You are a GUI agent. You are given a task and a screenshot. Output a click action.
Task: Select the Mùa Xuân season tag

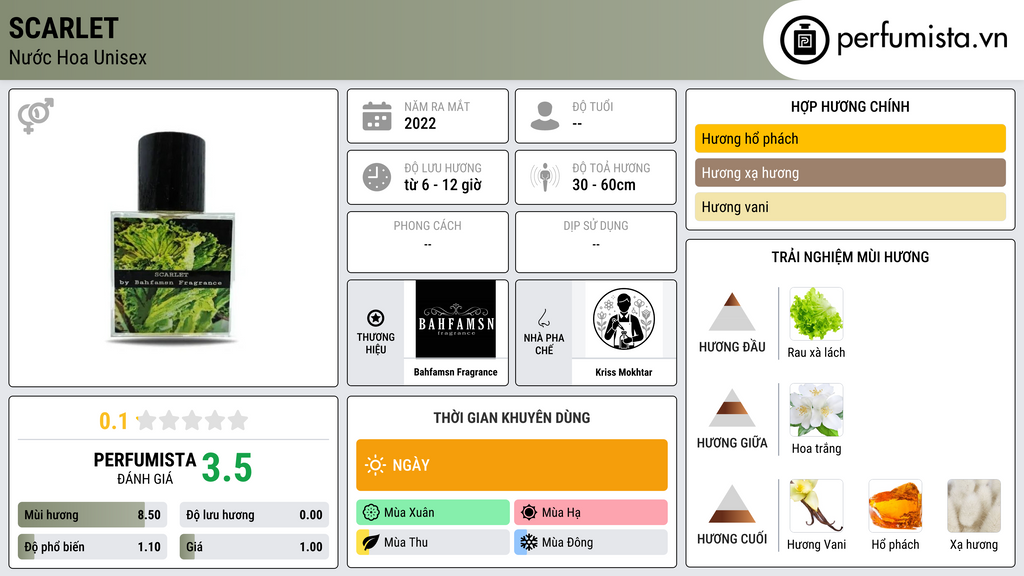tap(432, 513)
